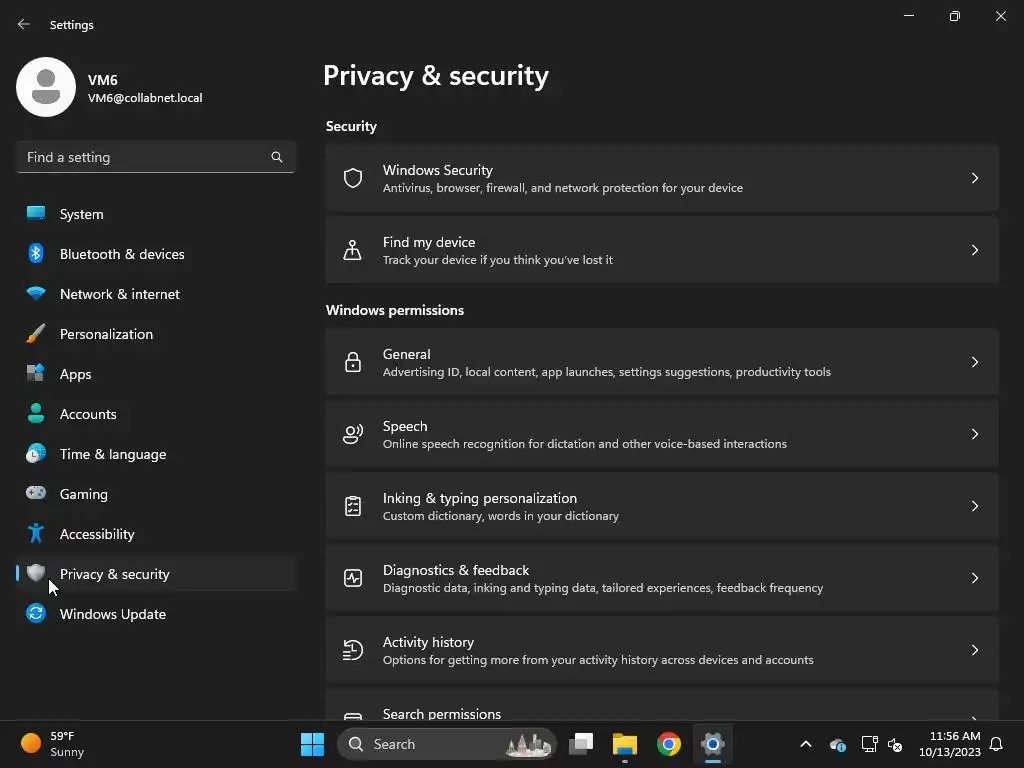The width and height of the screenshot is (1024, 768).
Task: Launch Google Chrome from the taskbar
Action: 669,744
